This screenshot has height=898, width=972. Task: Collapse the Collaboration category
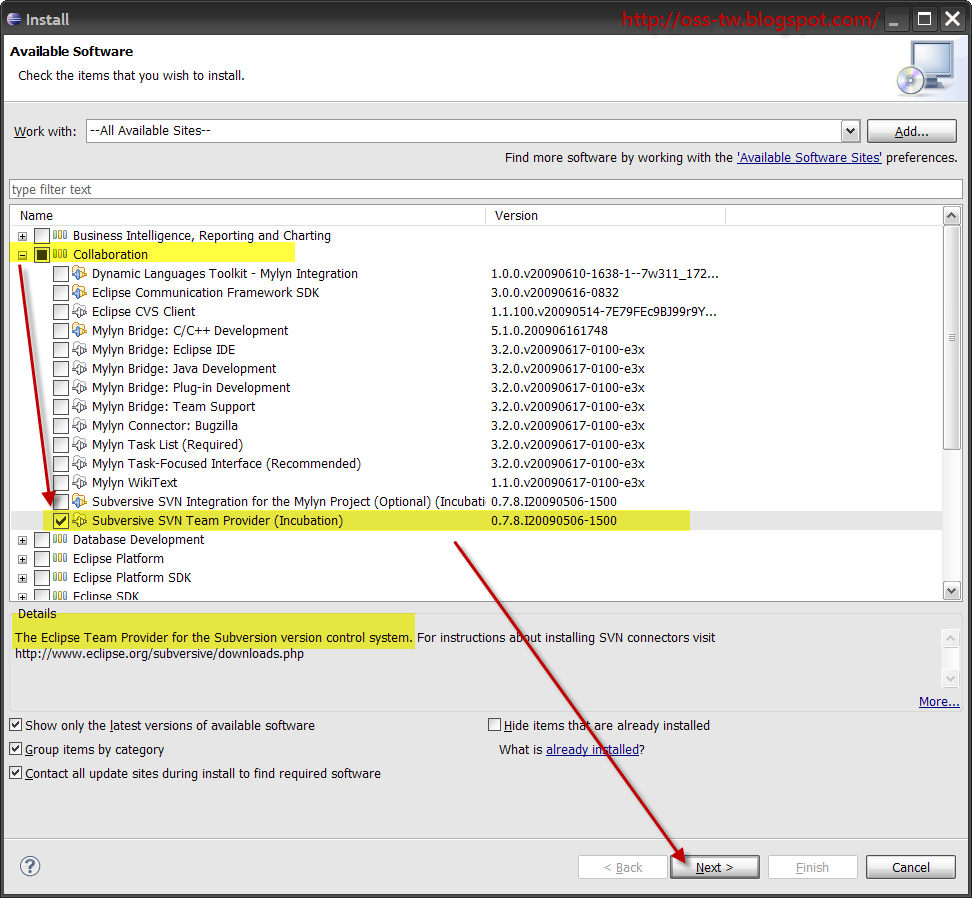(x=22, y=255)
